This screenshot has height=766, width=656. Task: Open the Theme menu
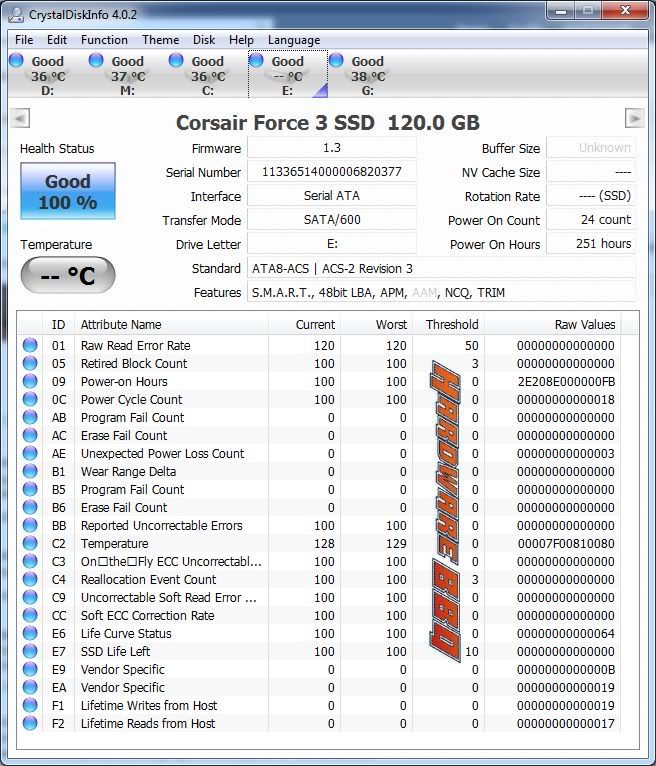[160, 40]
